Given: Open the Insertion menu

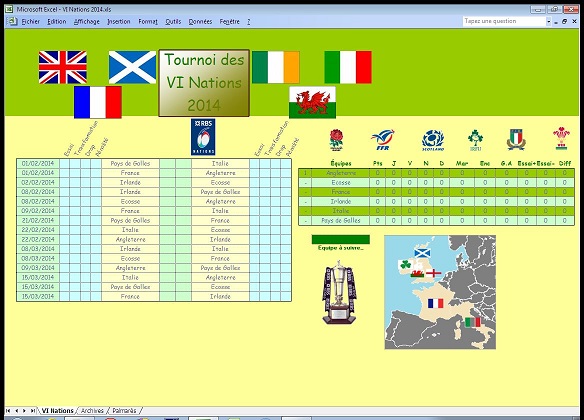Looking at the screenshot, I should [x=119, y=22].
